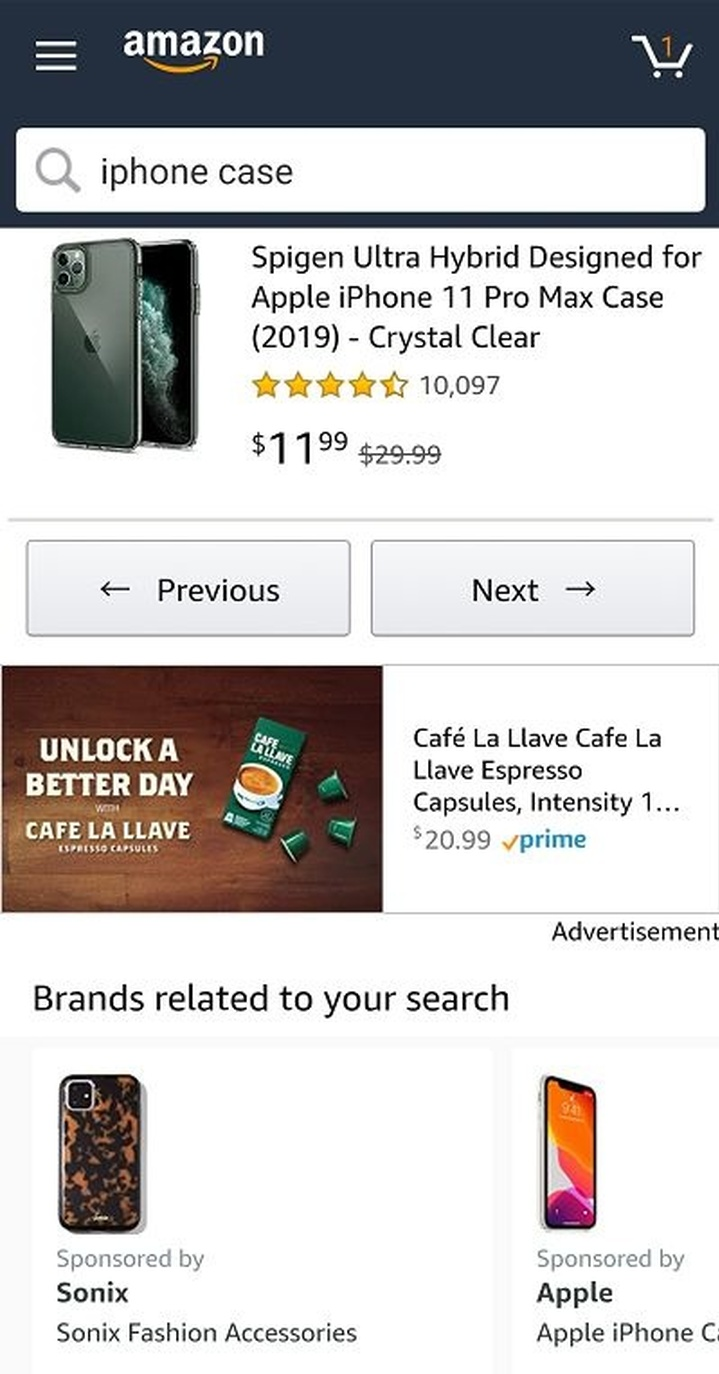Go to the Previous results page
This screenshot has width=719, height=1374.
[188, 589]
